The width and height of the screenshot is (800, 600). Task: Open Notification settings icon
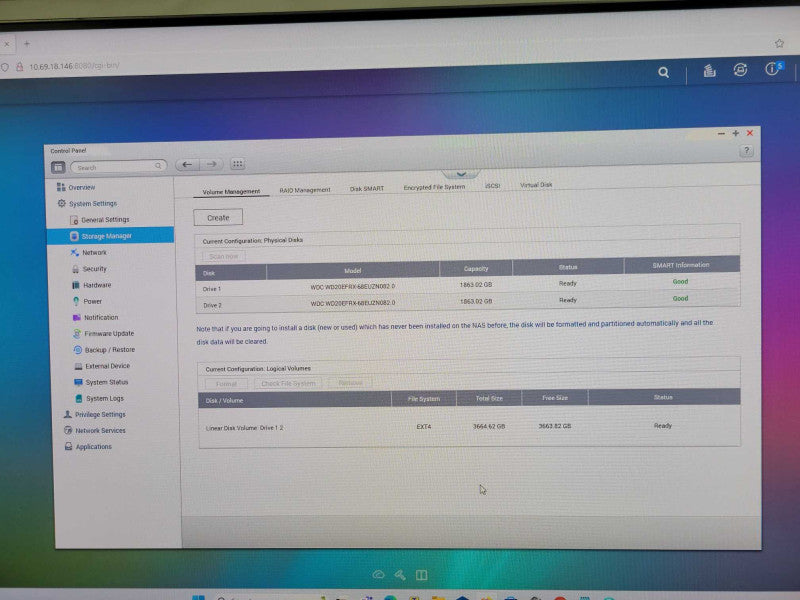[77, 317]
